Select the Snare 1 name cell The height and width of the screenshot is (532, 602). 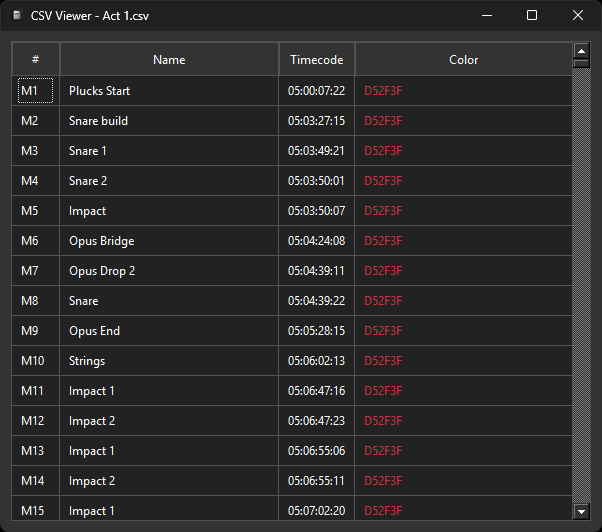pyautogui.click(x=169, y=150)
